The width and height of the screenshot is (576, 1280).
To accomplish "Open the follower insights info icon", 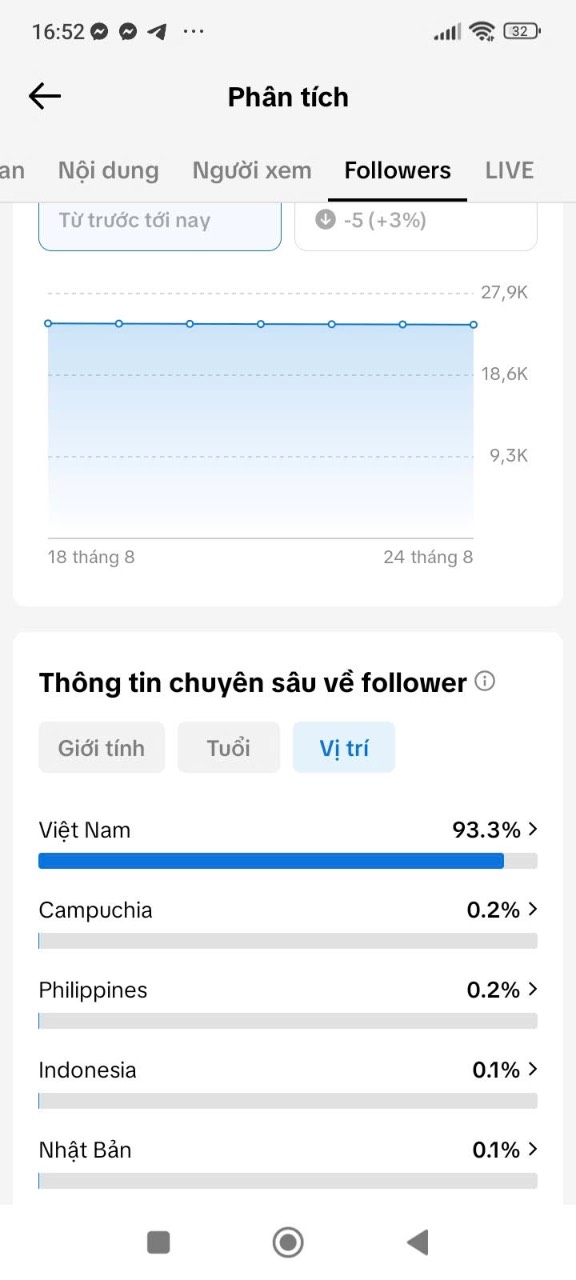I will [x=485, y=682].
